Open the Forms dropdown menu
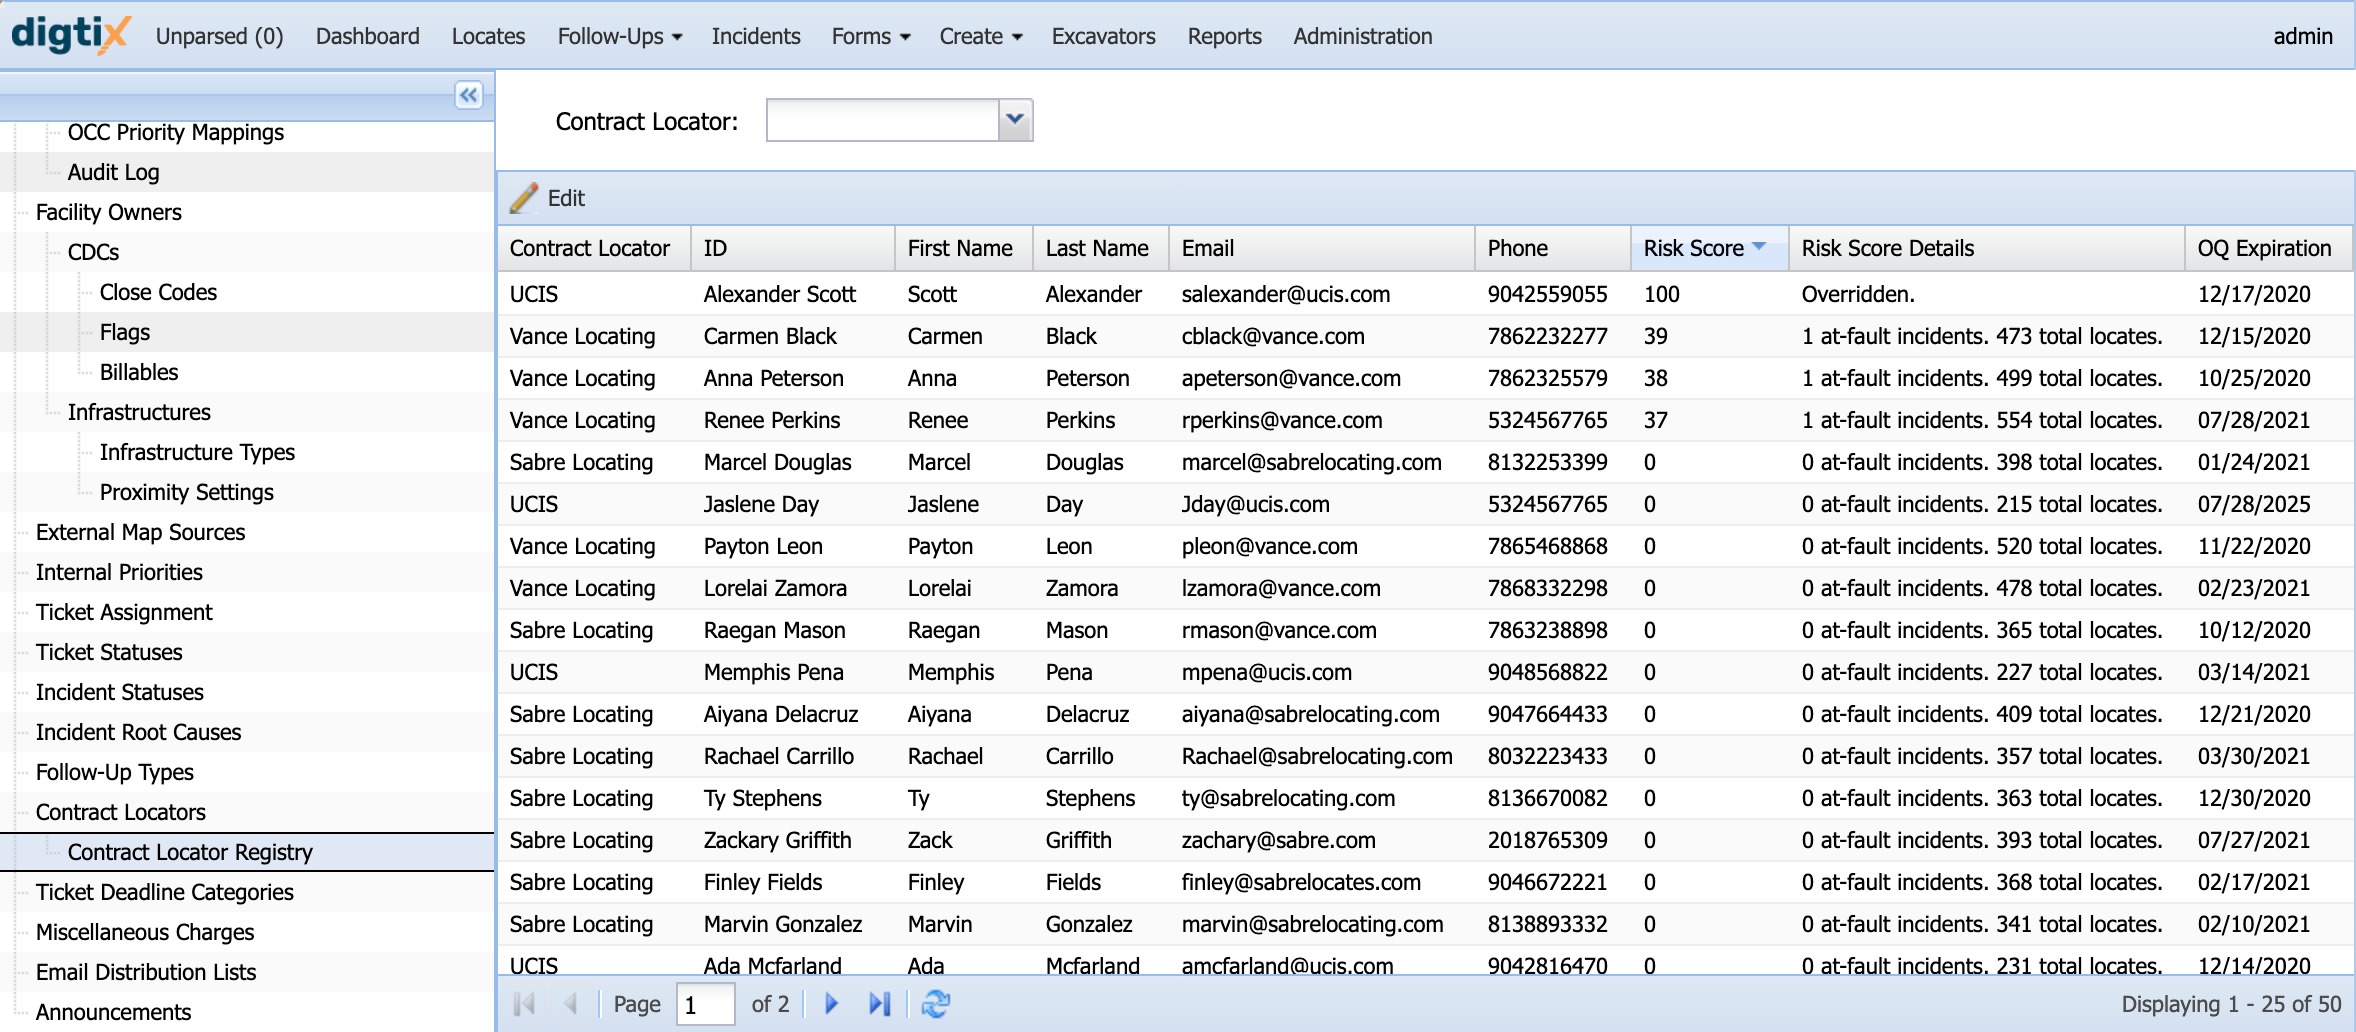This screenshot has width=2356, height=1032. [871, 36]
